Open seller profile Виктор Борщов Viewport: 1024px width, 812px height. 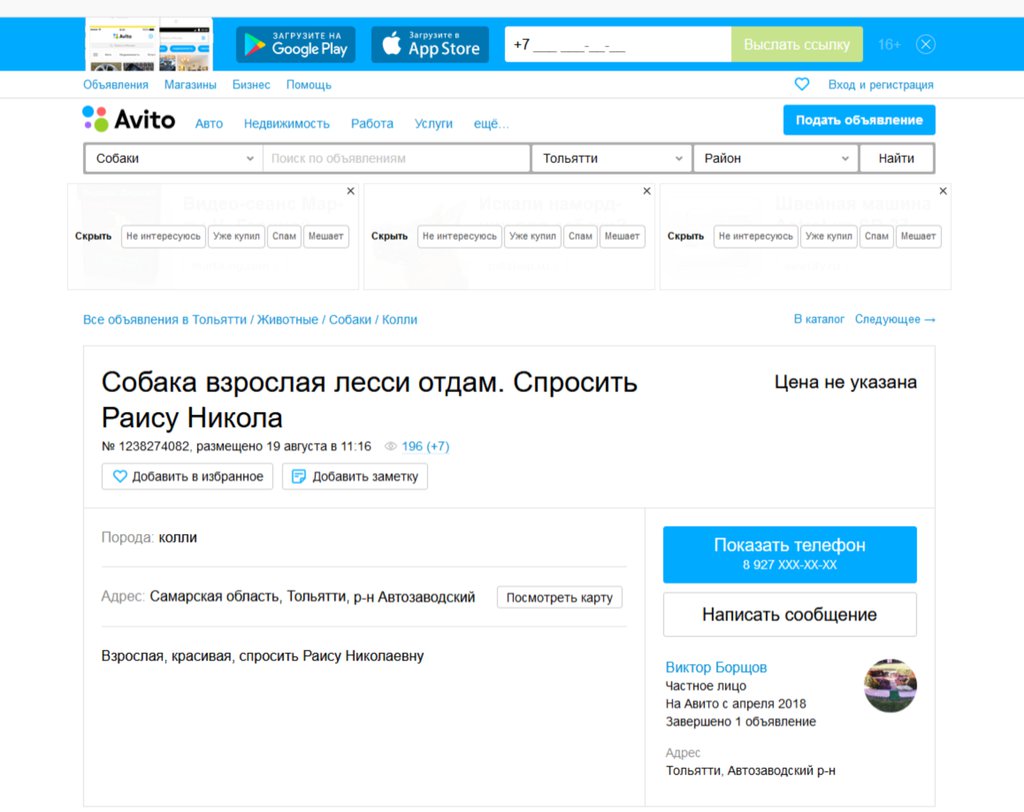(x=716, y=667)
